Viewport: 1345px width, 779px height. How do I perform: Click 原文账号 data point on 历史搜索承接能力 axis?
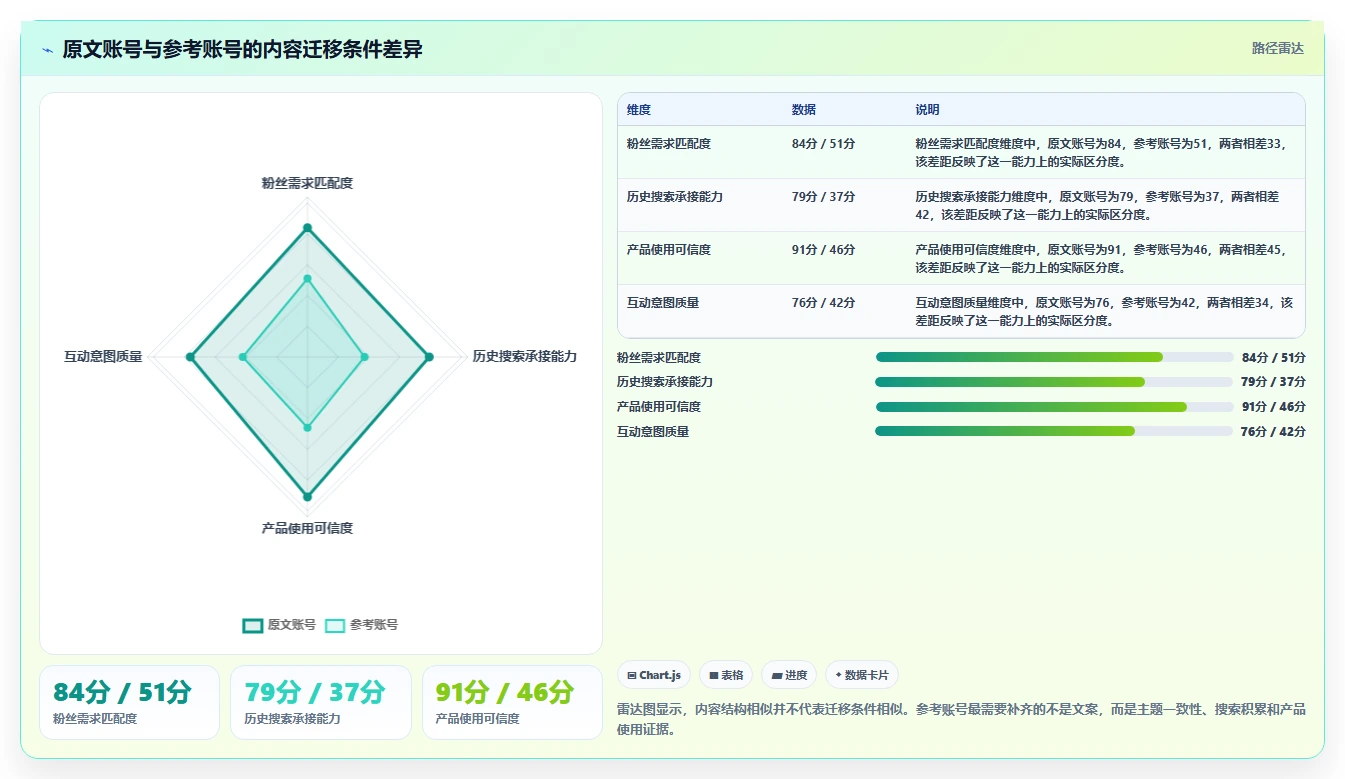pyautogui.click(x=429, y=357)
